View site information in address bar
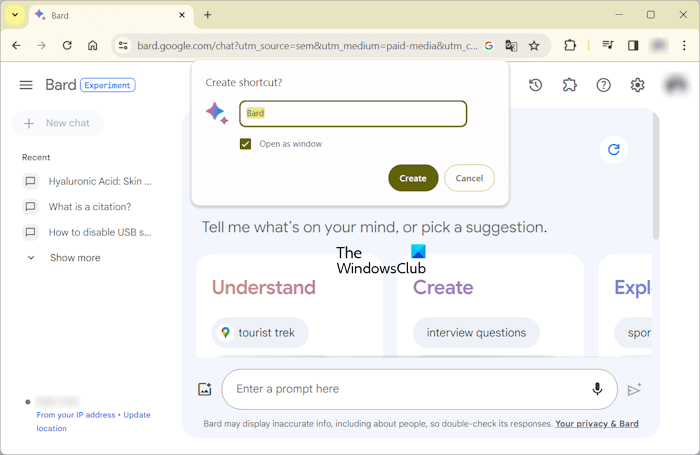The width and height of the screenshot is (700, 455). click(x=123, y=46)
